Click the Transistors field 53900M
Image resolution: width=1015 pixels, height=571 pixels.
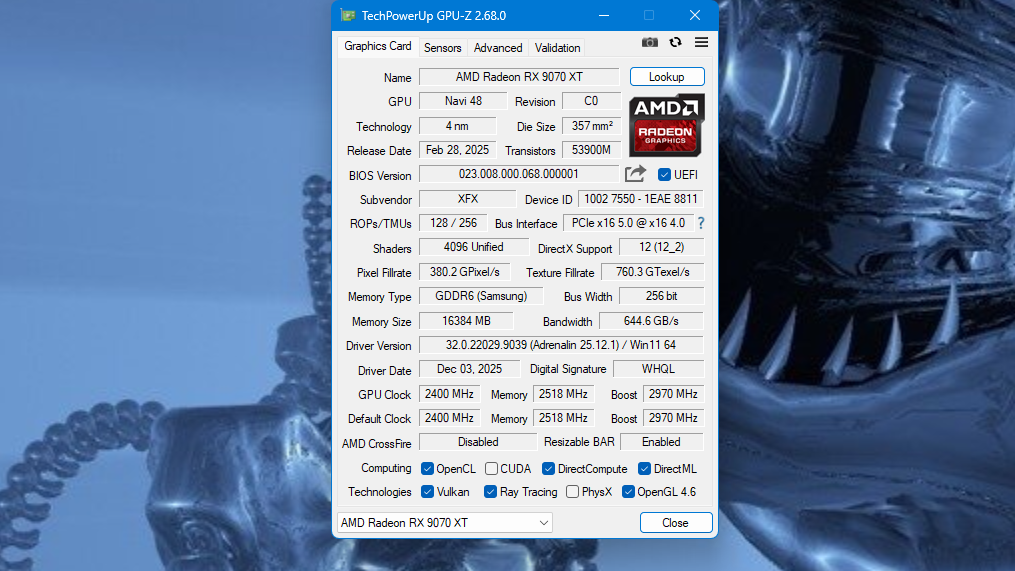click(592, 150)
